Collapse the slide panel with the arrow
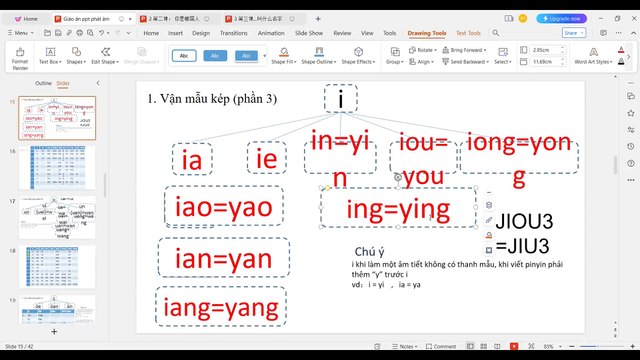This screenshot has width=640, height=360. tap(98, 83)
